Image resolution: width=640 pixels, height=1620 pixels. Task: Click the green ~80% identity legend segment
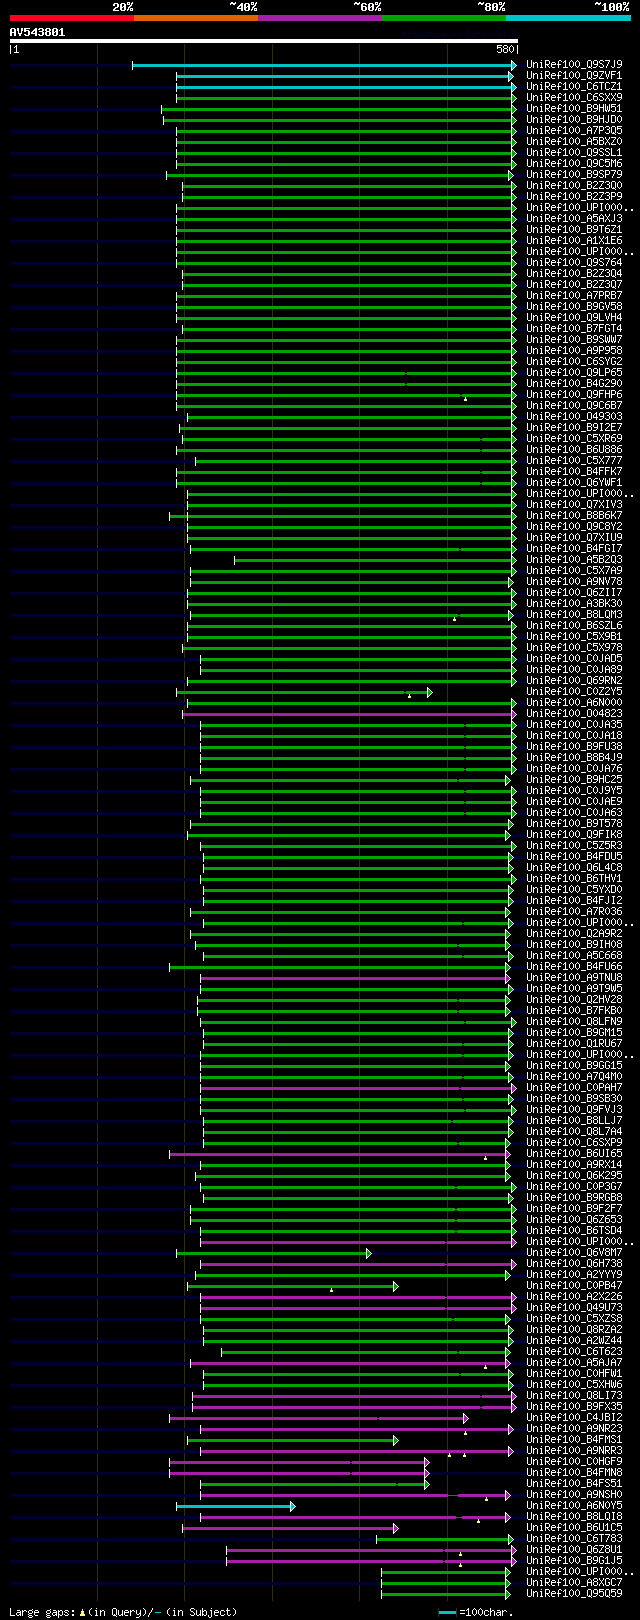pos(444,18)
